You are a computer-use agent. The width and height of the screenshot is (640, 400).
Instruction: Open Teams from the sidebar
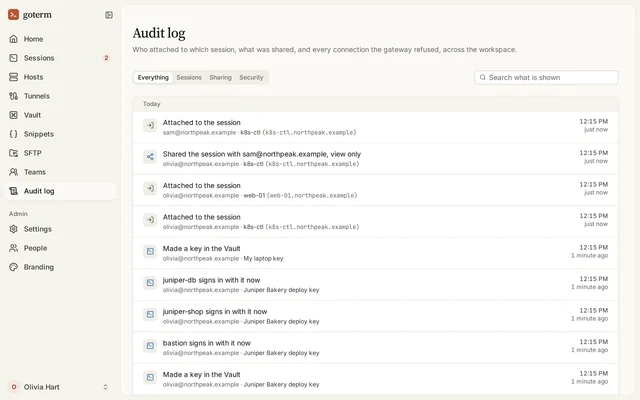pyautogui.click(x=35, y=172)
